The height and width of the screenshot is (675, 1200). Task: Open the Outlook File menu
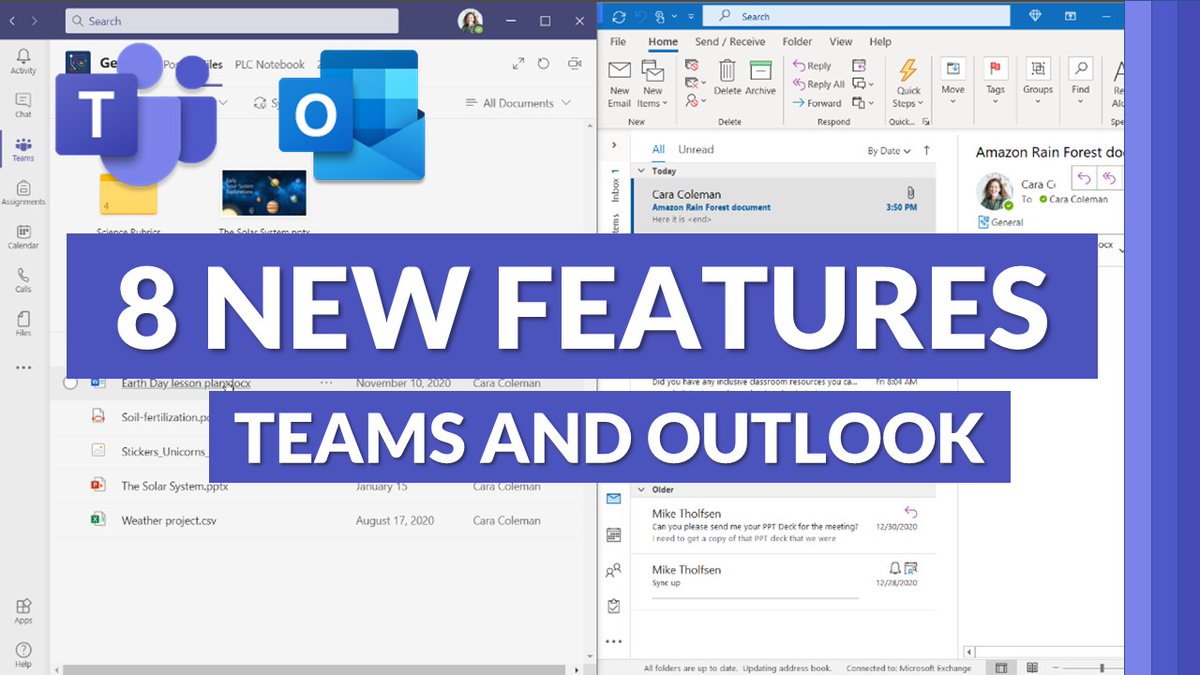pos(618,42)
